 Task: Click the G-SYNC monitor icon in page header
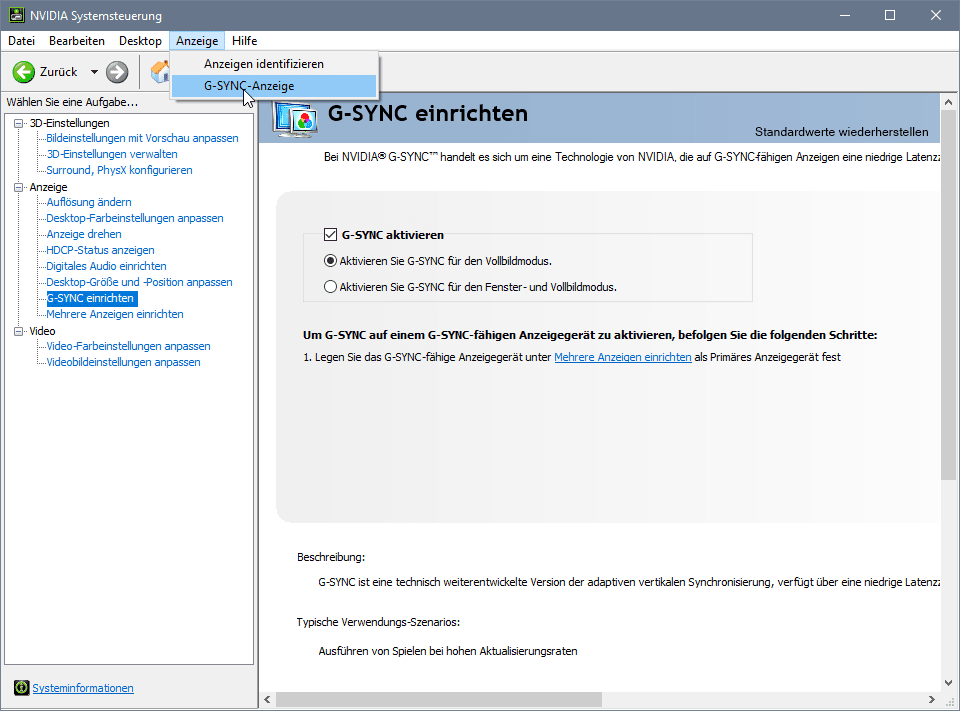(x=296, y=118)
